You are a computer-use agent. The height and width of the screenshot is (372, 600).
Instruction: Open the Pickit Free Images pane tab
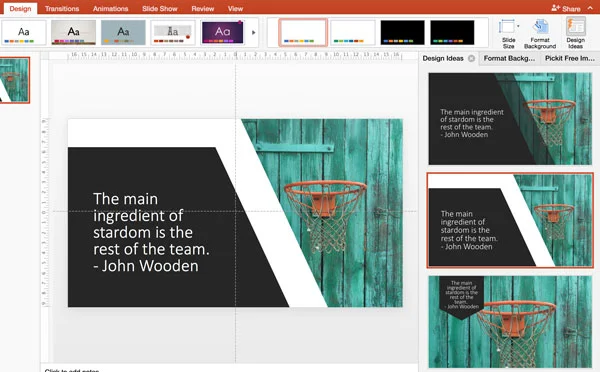(x=570, y=58)
